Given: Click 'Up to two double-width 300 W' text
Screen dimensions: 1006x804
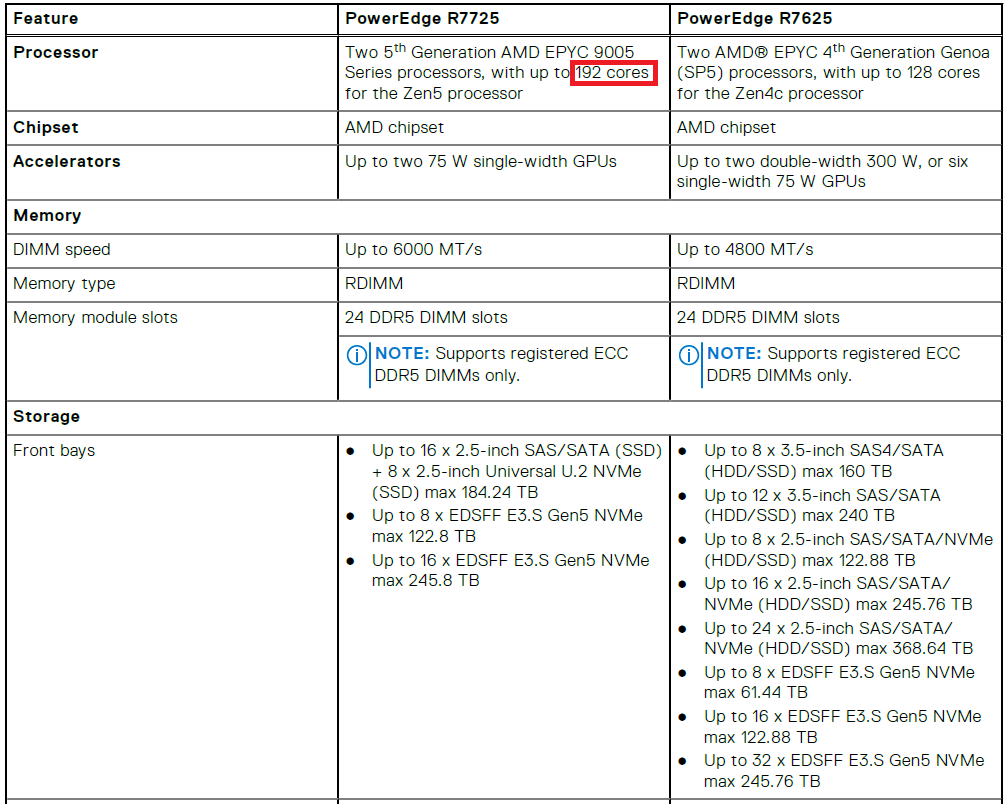Looking at the screenshot, I should click(797, 161).
